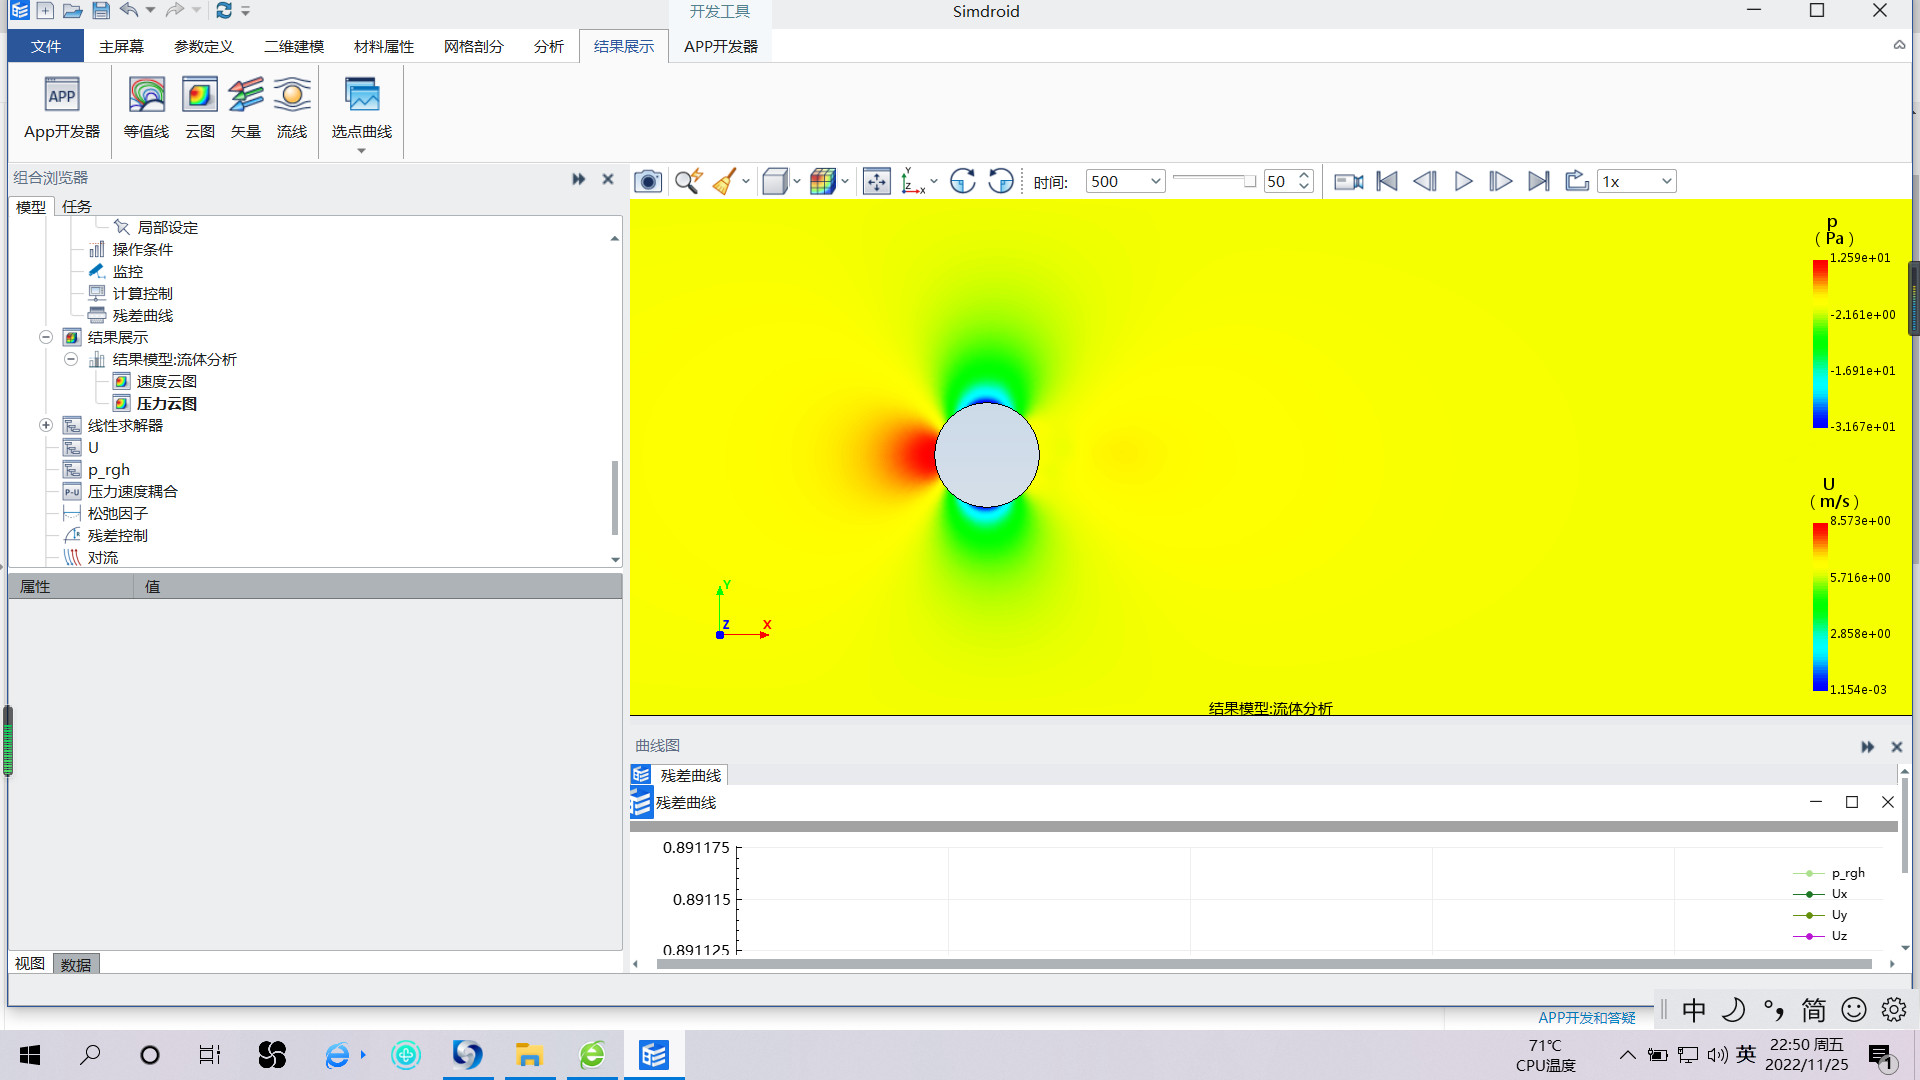Open the playback speed 1x dropdown
Image resolution: width=1920 pixels, height=1080 pixels.
[x=1637, y=181]
